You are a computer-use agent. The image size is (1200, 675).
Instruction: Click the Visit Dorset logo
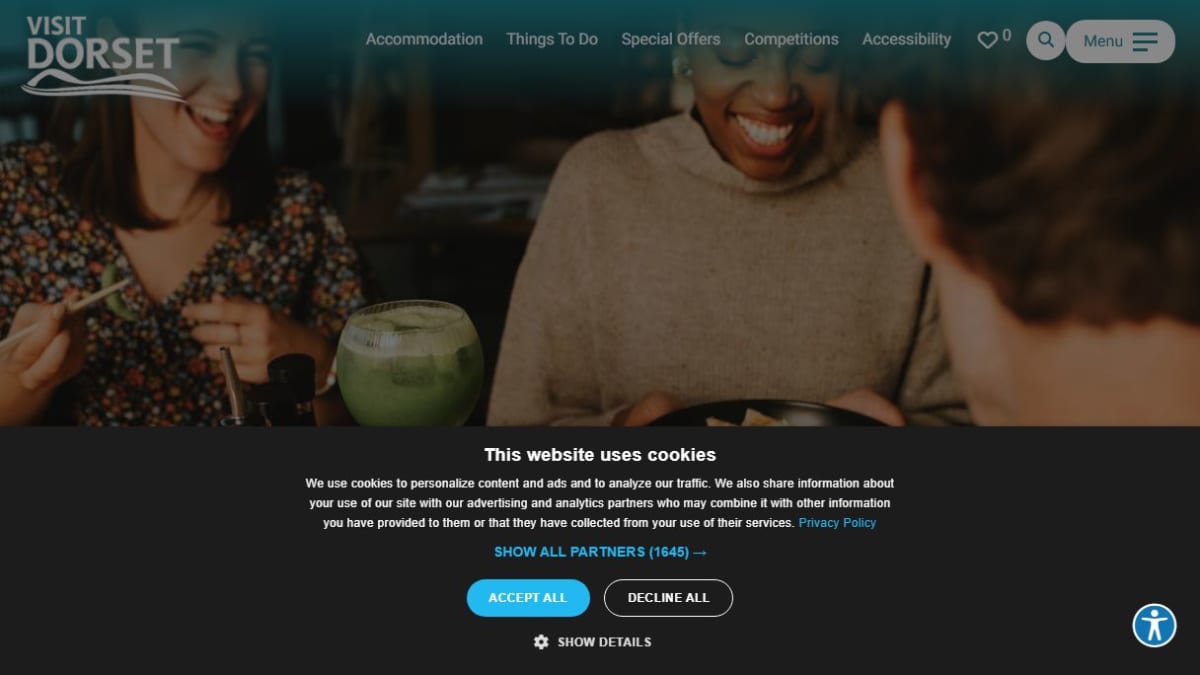point(102,57)
